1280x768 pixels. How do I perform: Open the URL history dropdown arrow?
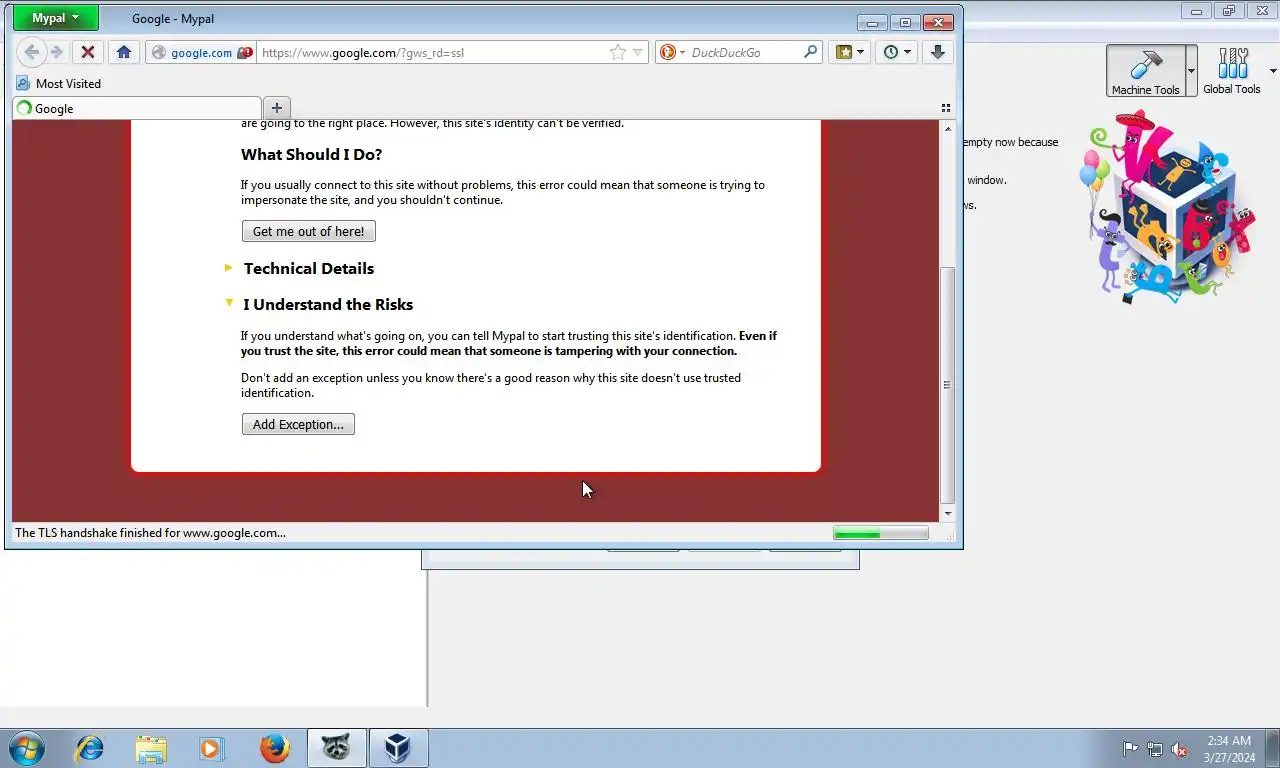pos(637,52)
